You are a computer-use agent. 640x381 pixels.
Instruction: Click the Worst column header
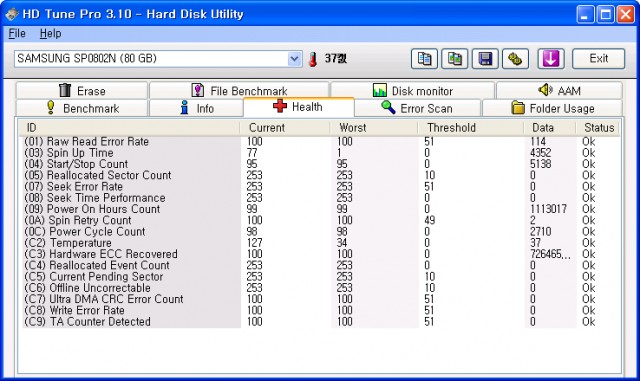point(374,127)
